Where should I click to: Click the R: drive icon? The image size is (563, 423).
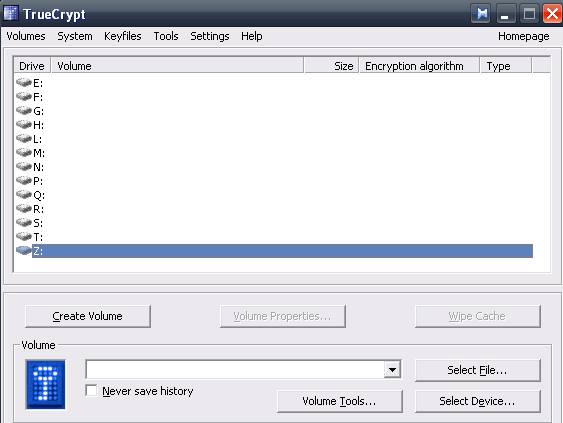tap(24, 209)
